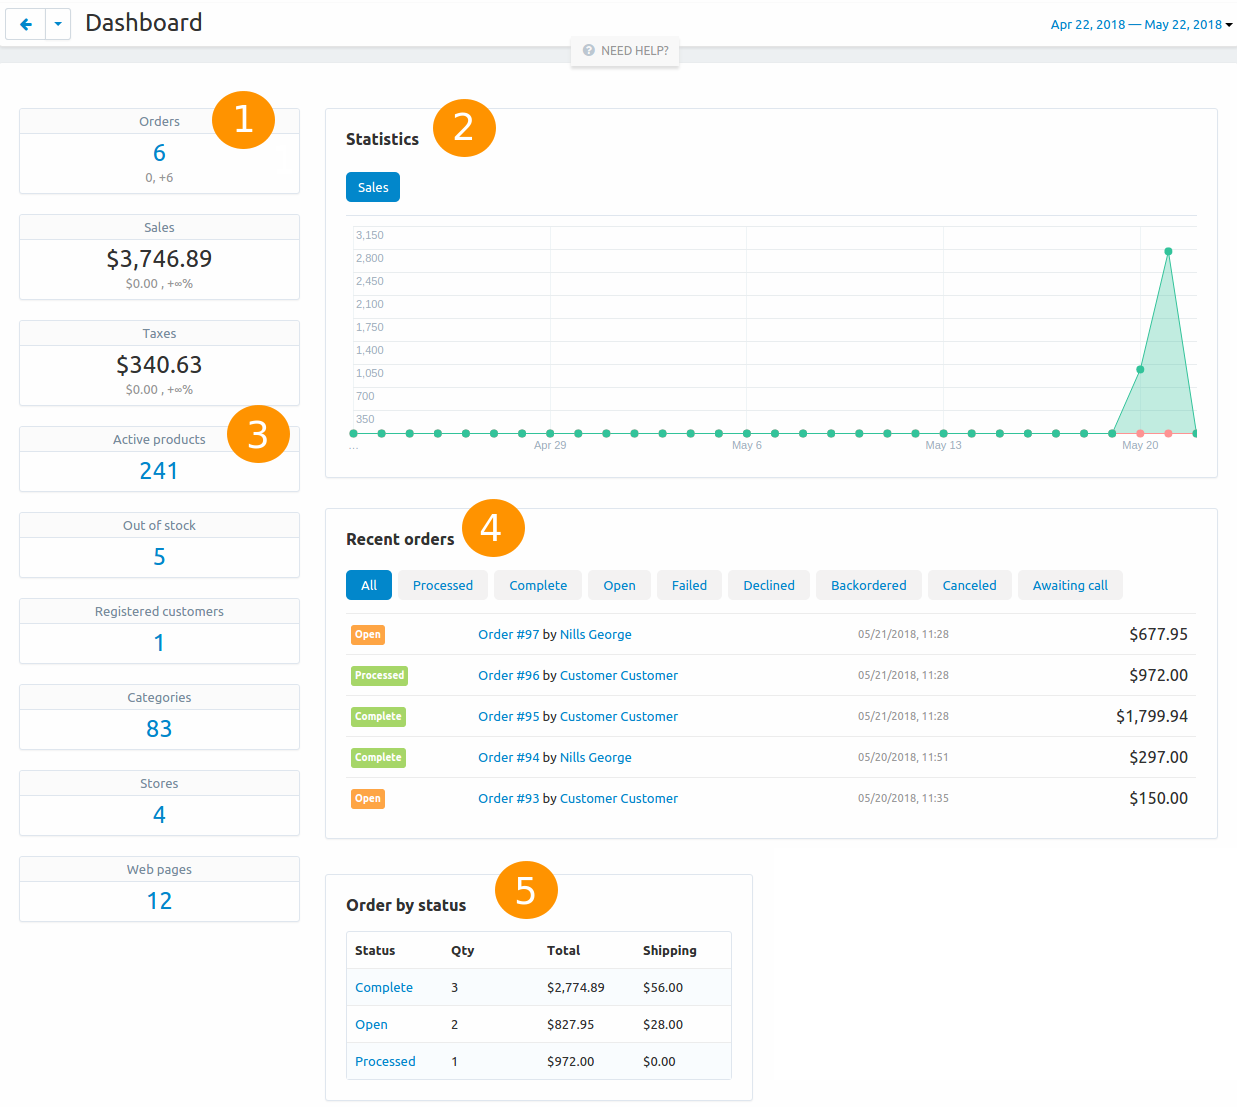Image resolution: width=1237 pixels, height=1107 pixels.
Task: Click the Orders count of 6
Action: 159,152
